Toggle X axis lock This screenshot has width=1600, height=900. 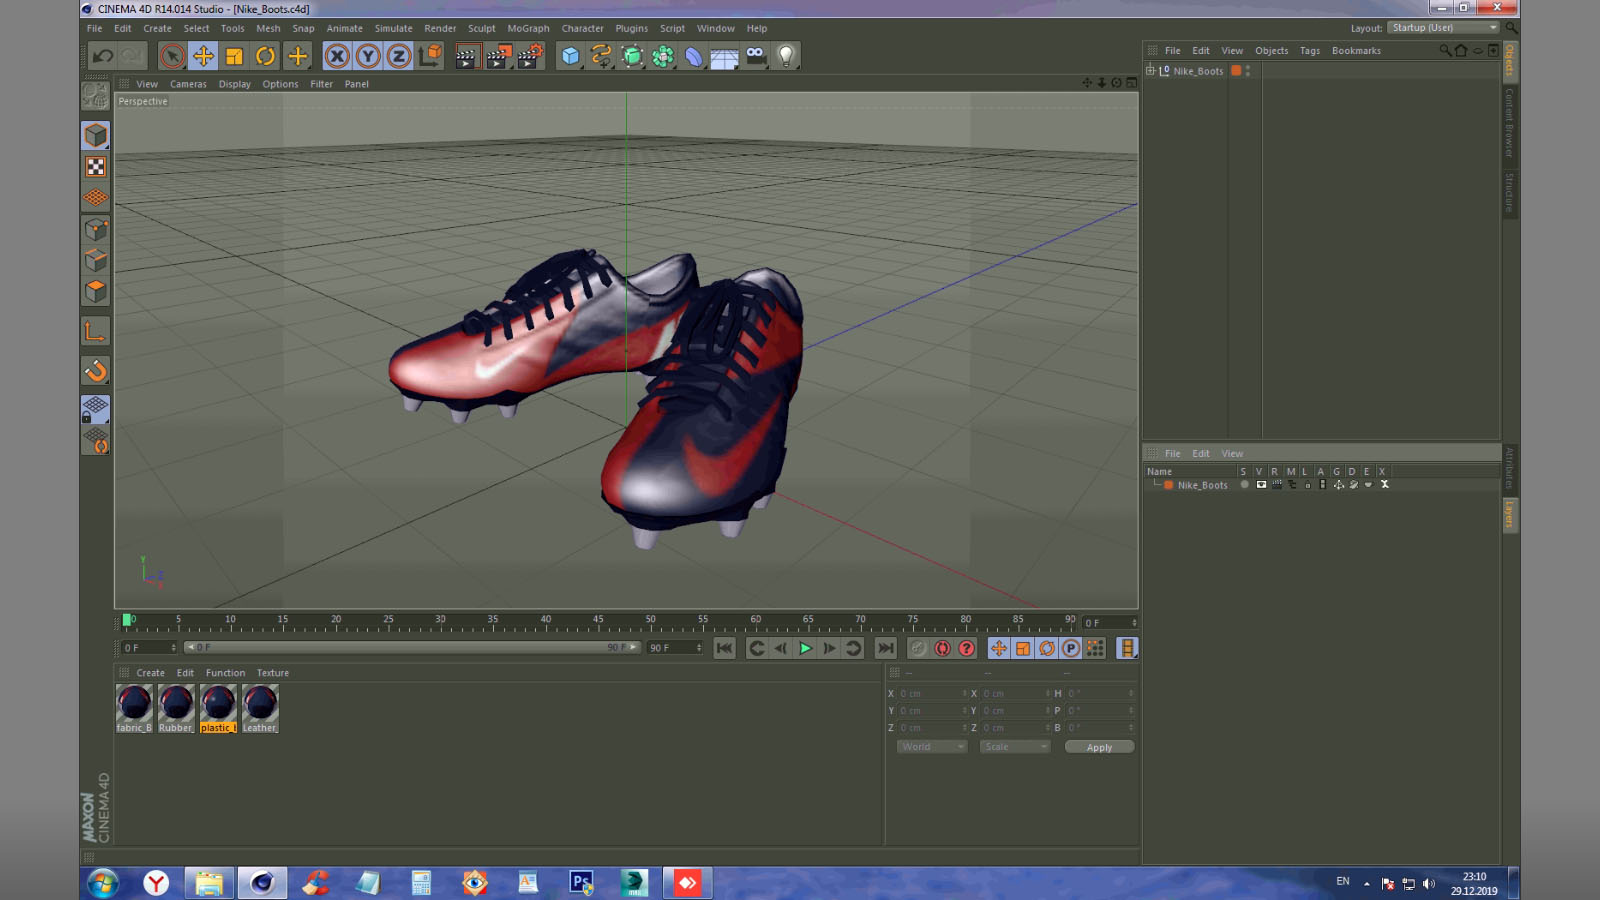click(x=337, y=56)
